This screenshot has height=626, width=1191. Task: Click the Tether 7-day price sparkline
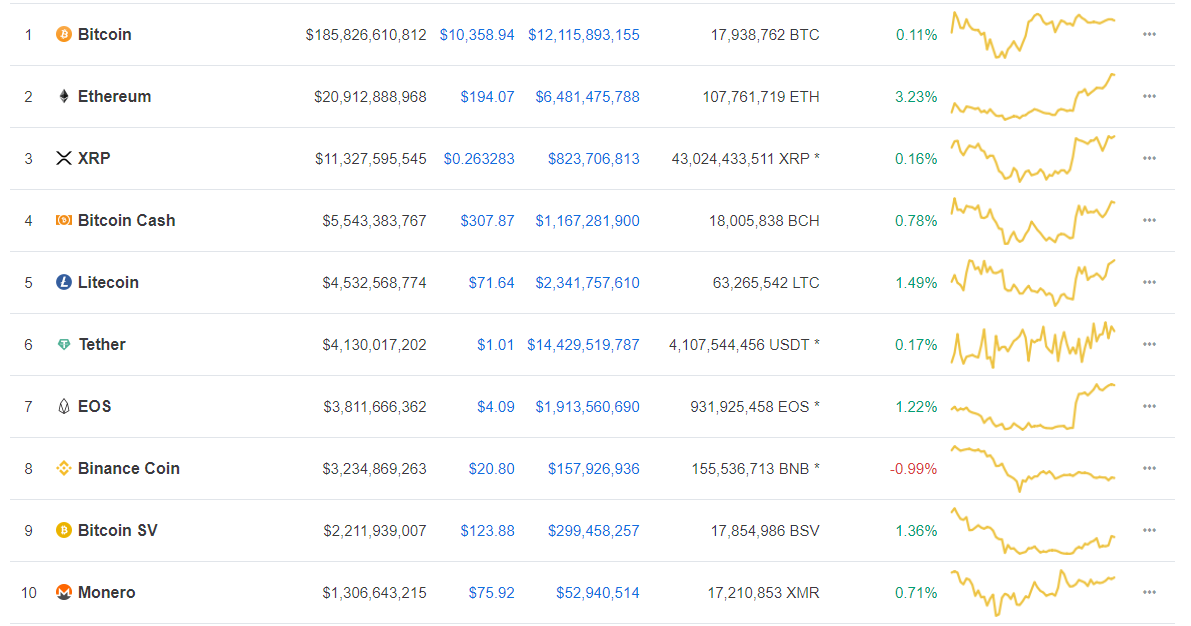1033,345
